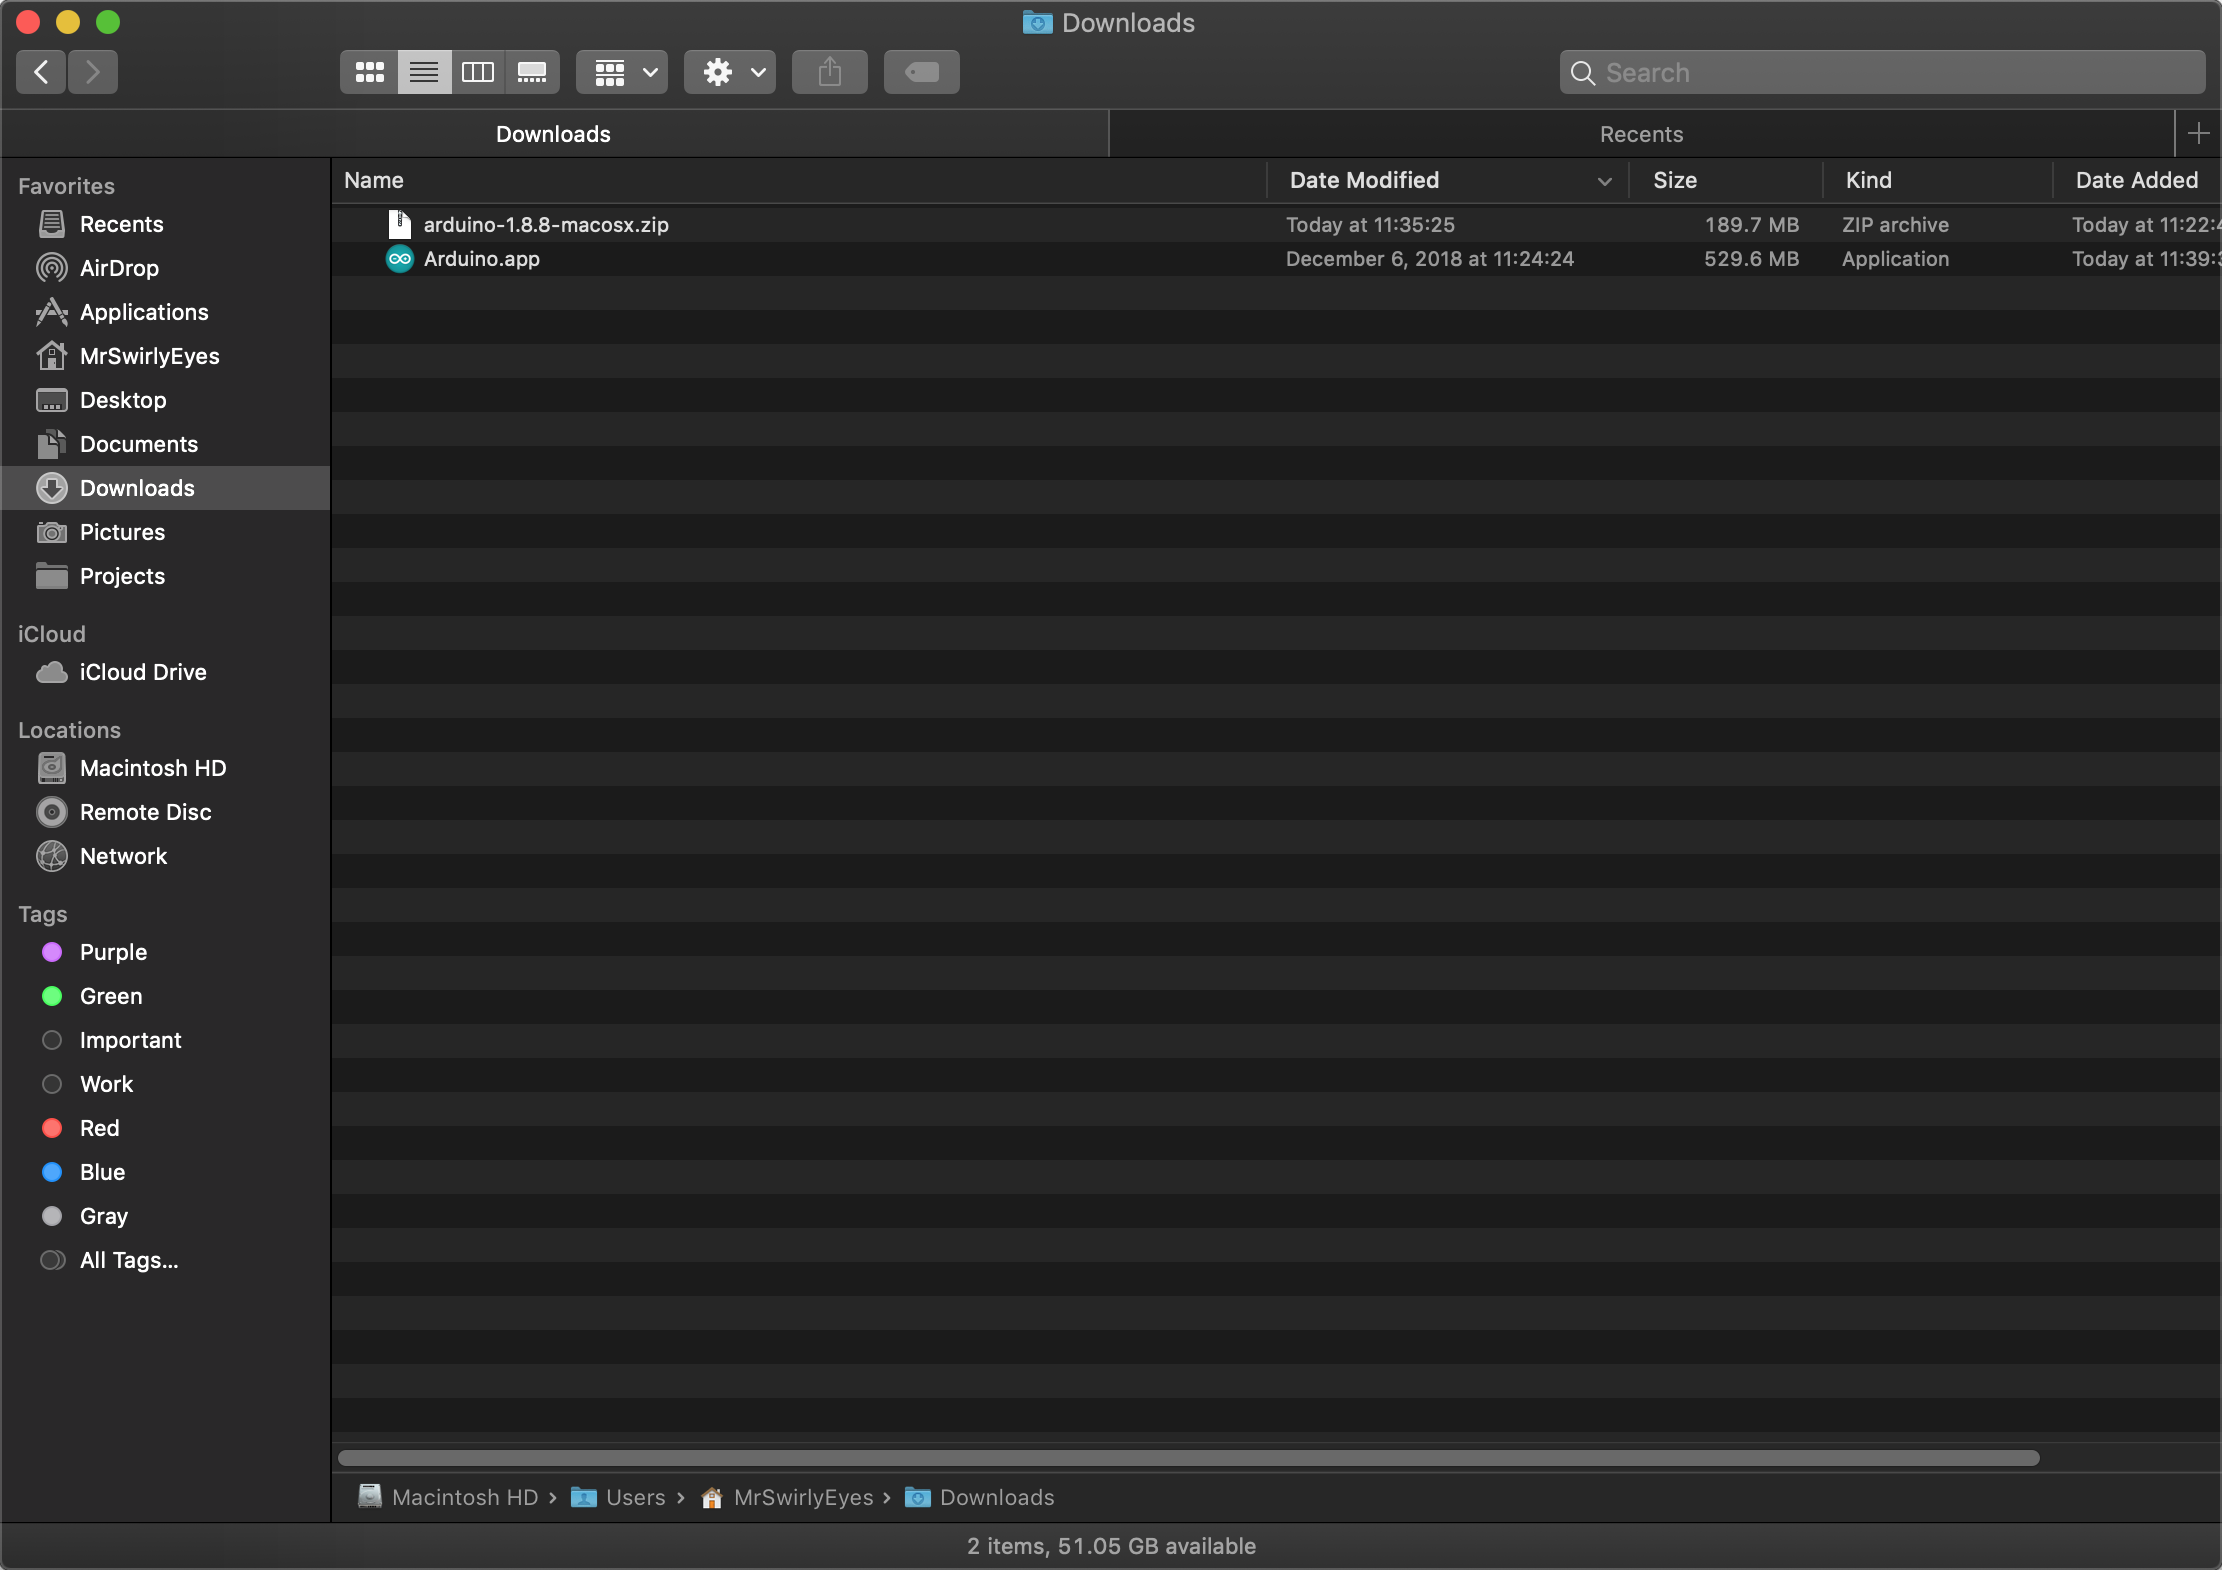The width and height of the screenshot is (2222, 1570).
Task: Open the group-by arrangement dropdown
Action: (x=621, y=72)
